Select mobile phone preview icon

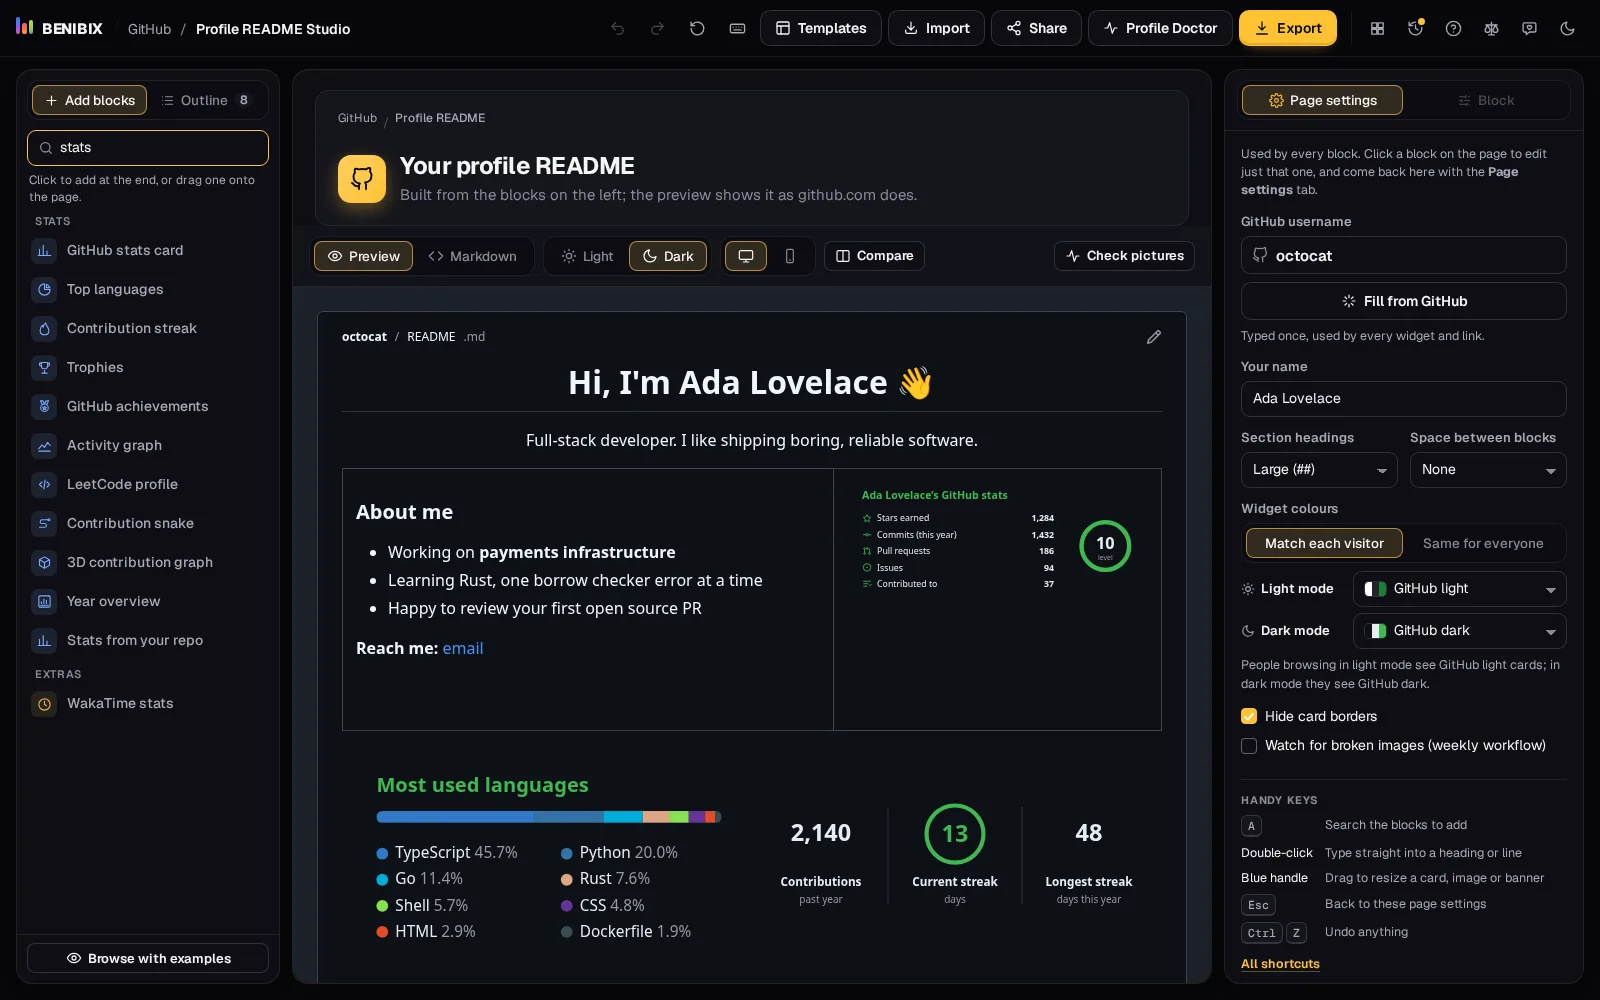[790, 256]
